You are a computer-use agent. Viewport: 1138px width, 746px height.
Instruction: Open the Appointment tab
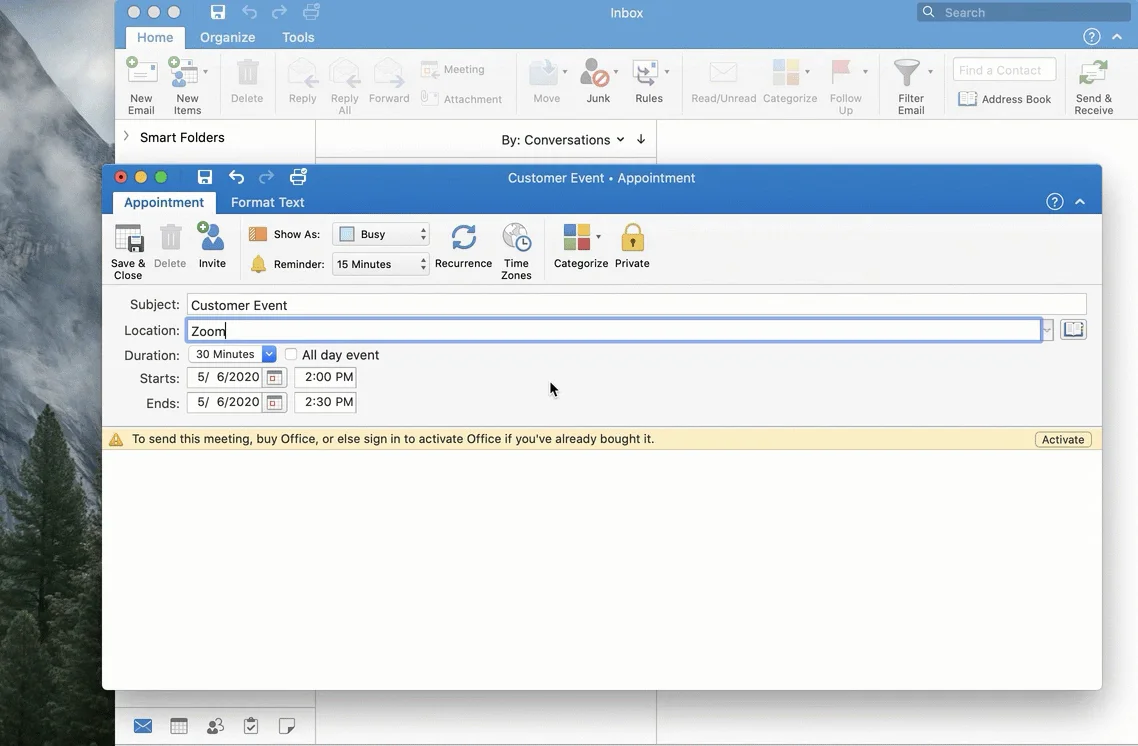[x=164, y=202]
